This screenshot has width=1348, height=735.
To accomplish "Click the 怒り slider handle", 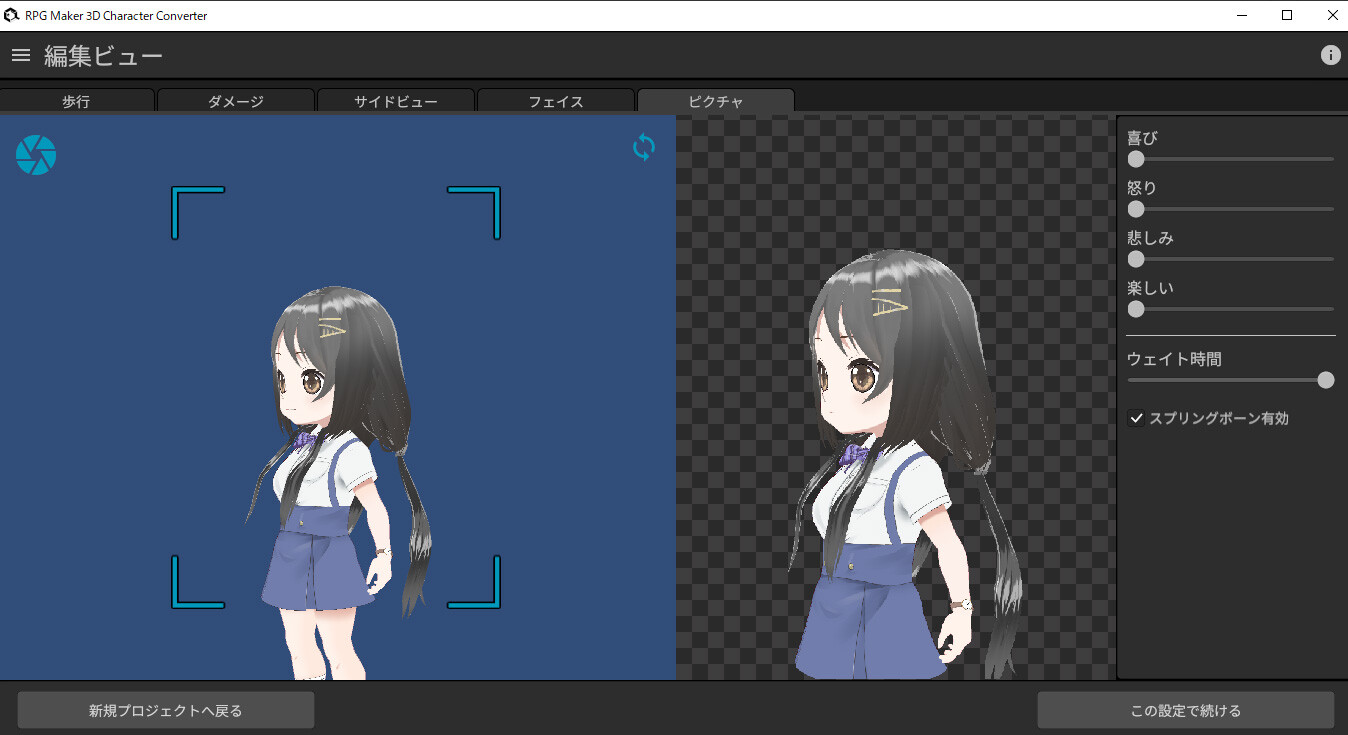I will [x=1135, y=209].
